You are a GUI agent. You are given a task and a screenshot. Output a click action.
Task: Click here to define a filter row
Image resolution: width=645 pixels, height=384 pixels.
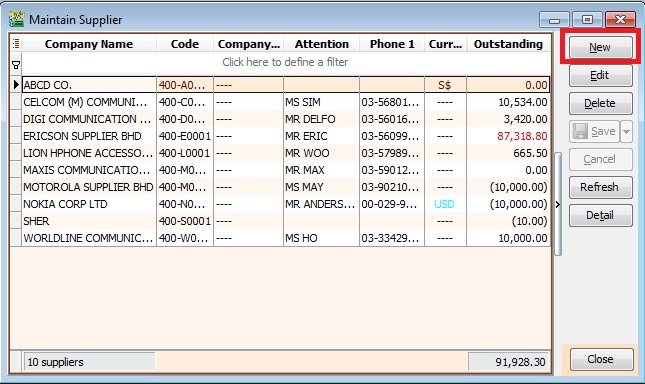[x=285, y=62]
